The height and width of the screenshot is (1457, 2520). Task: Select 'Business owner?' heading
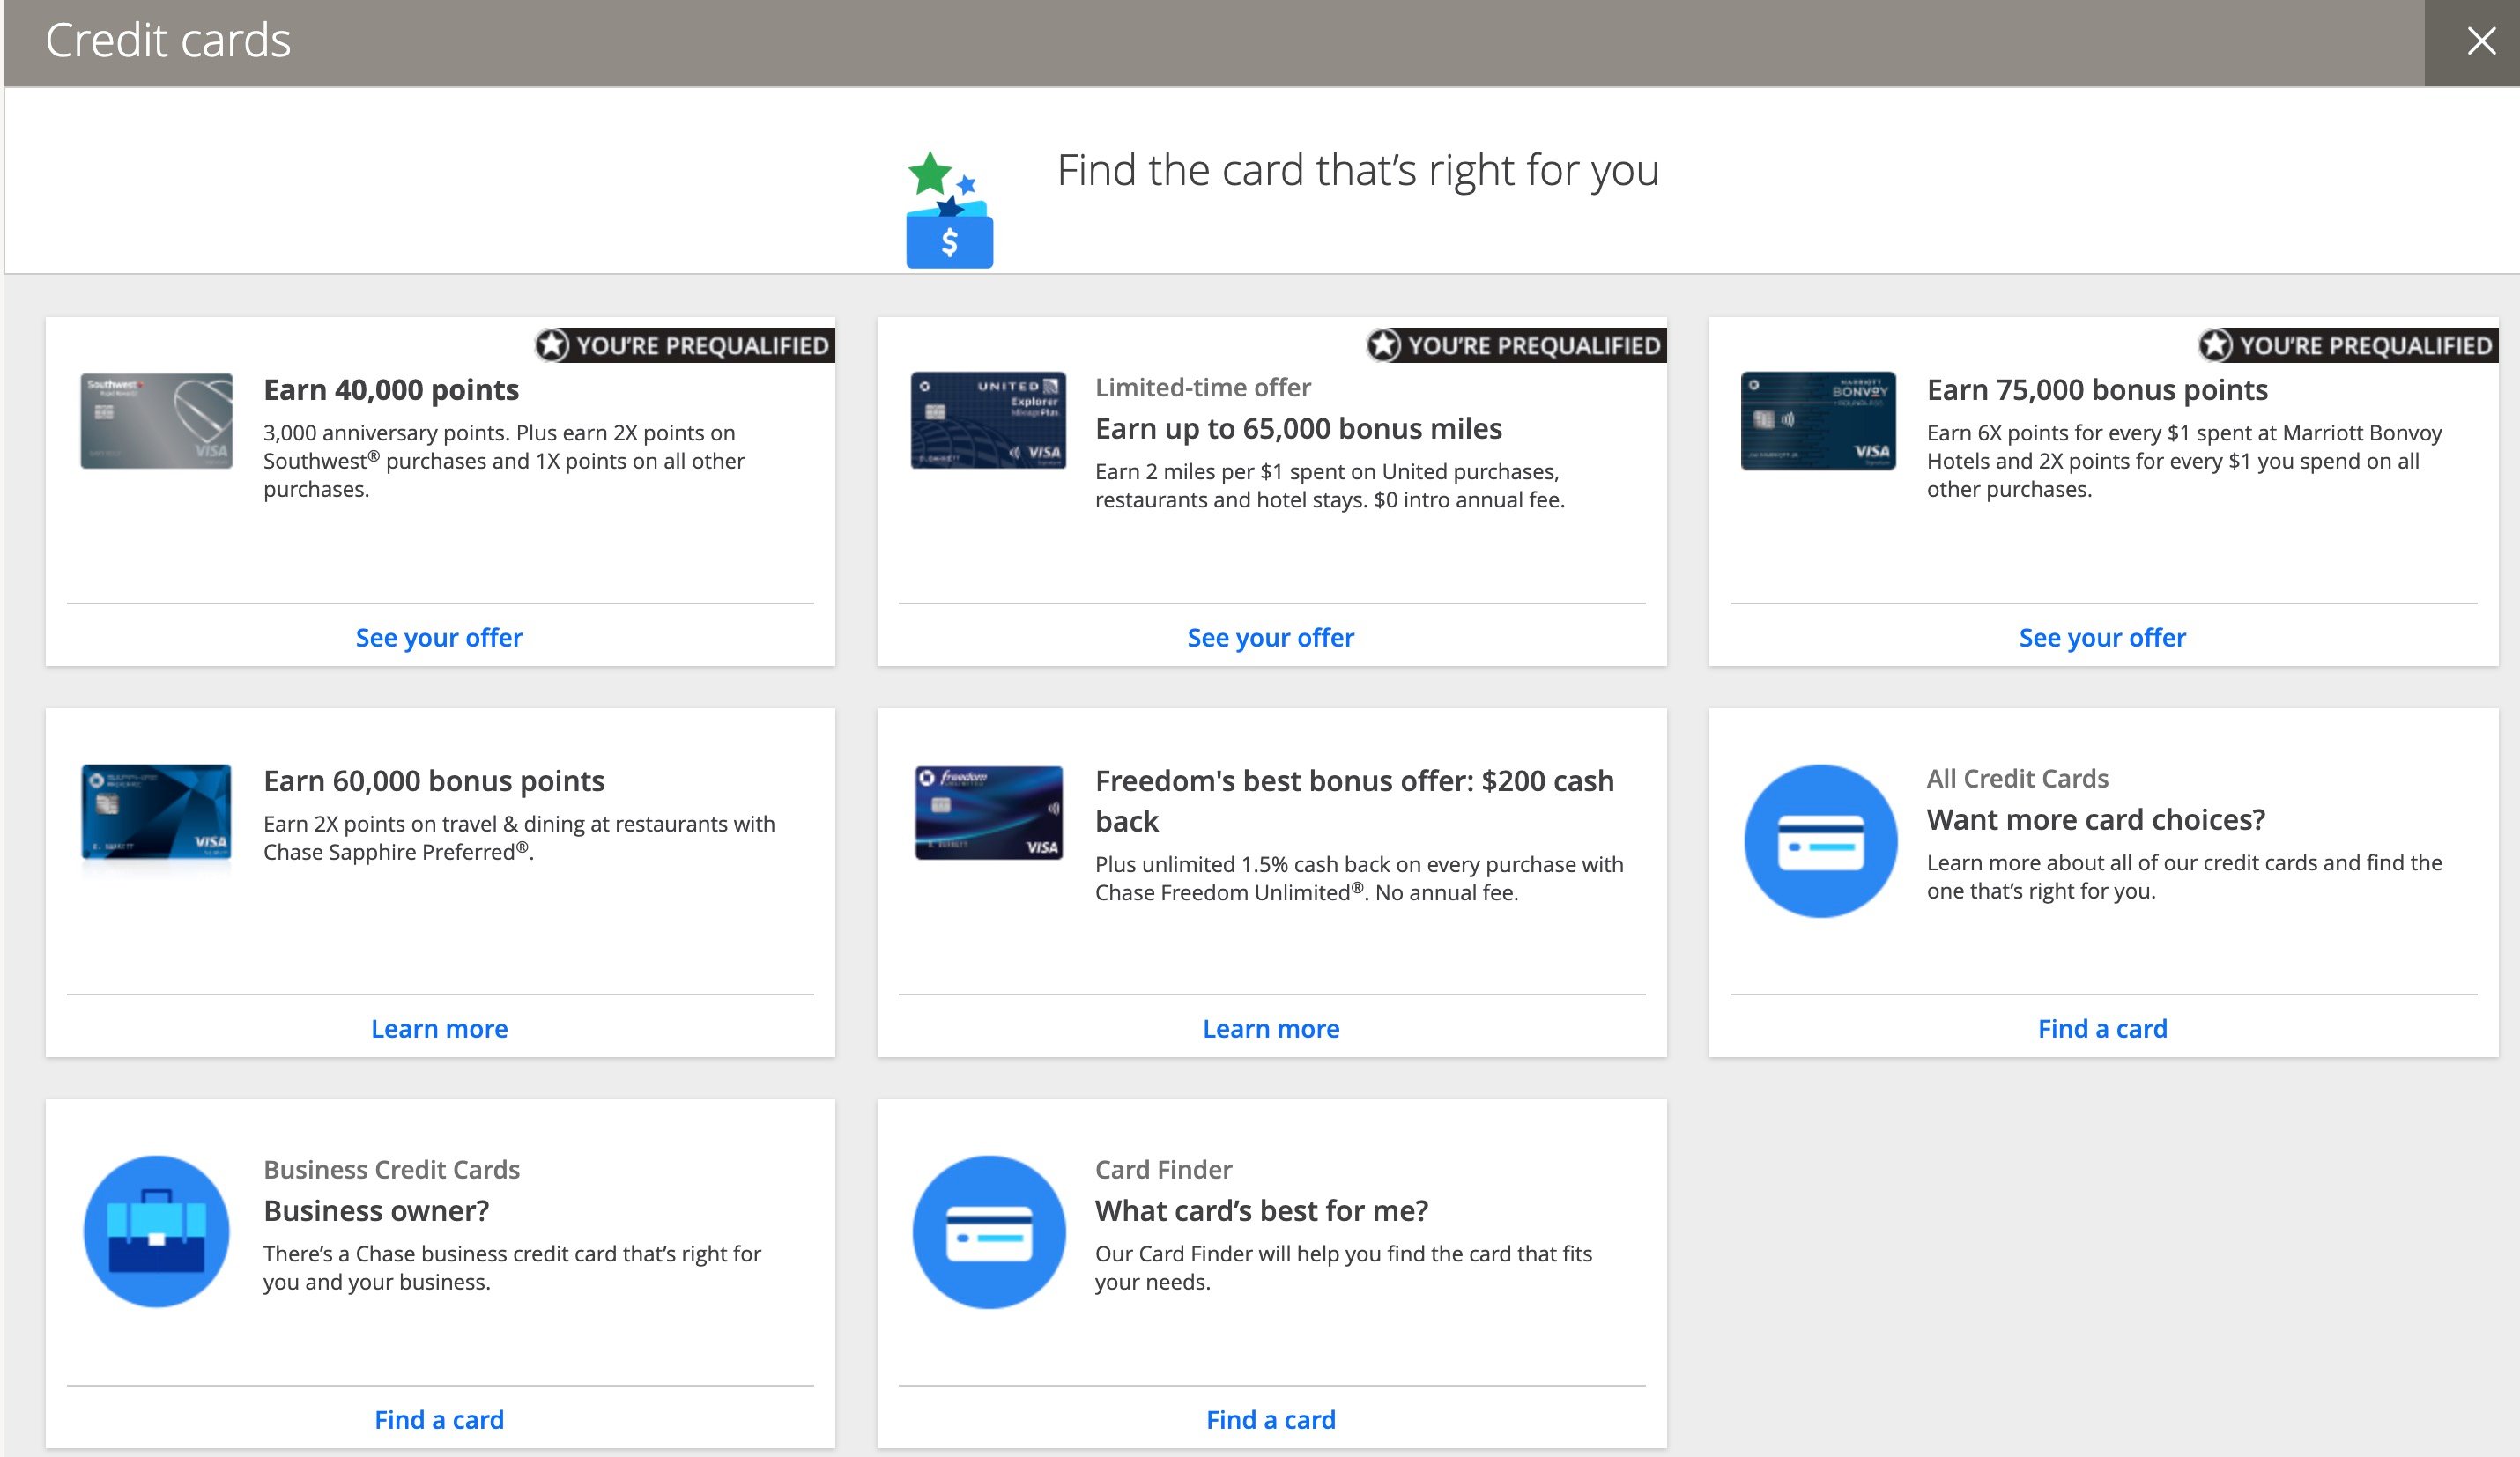[376, 1211]
